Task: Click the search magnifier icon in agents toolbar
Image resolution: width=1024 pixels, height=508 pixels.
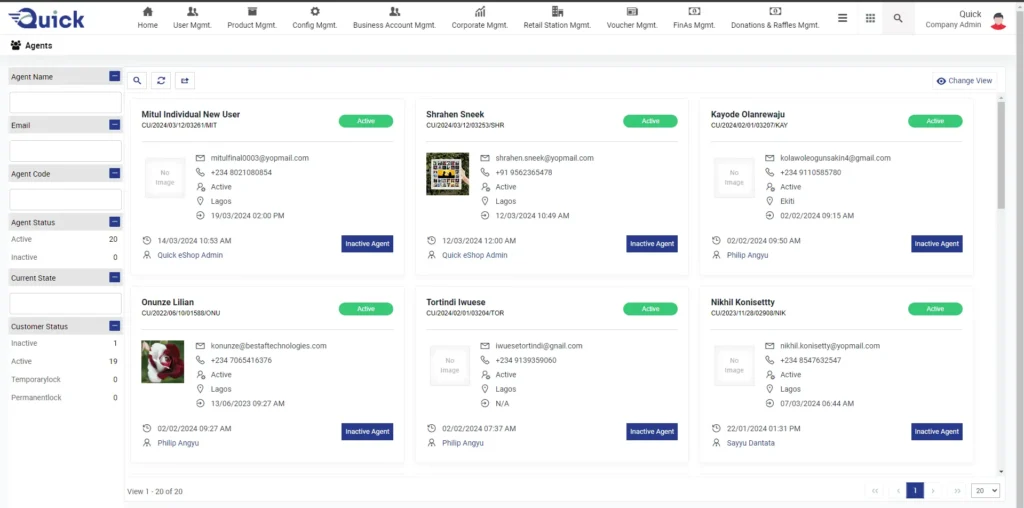Action: click(x=138, y=81)
